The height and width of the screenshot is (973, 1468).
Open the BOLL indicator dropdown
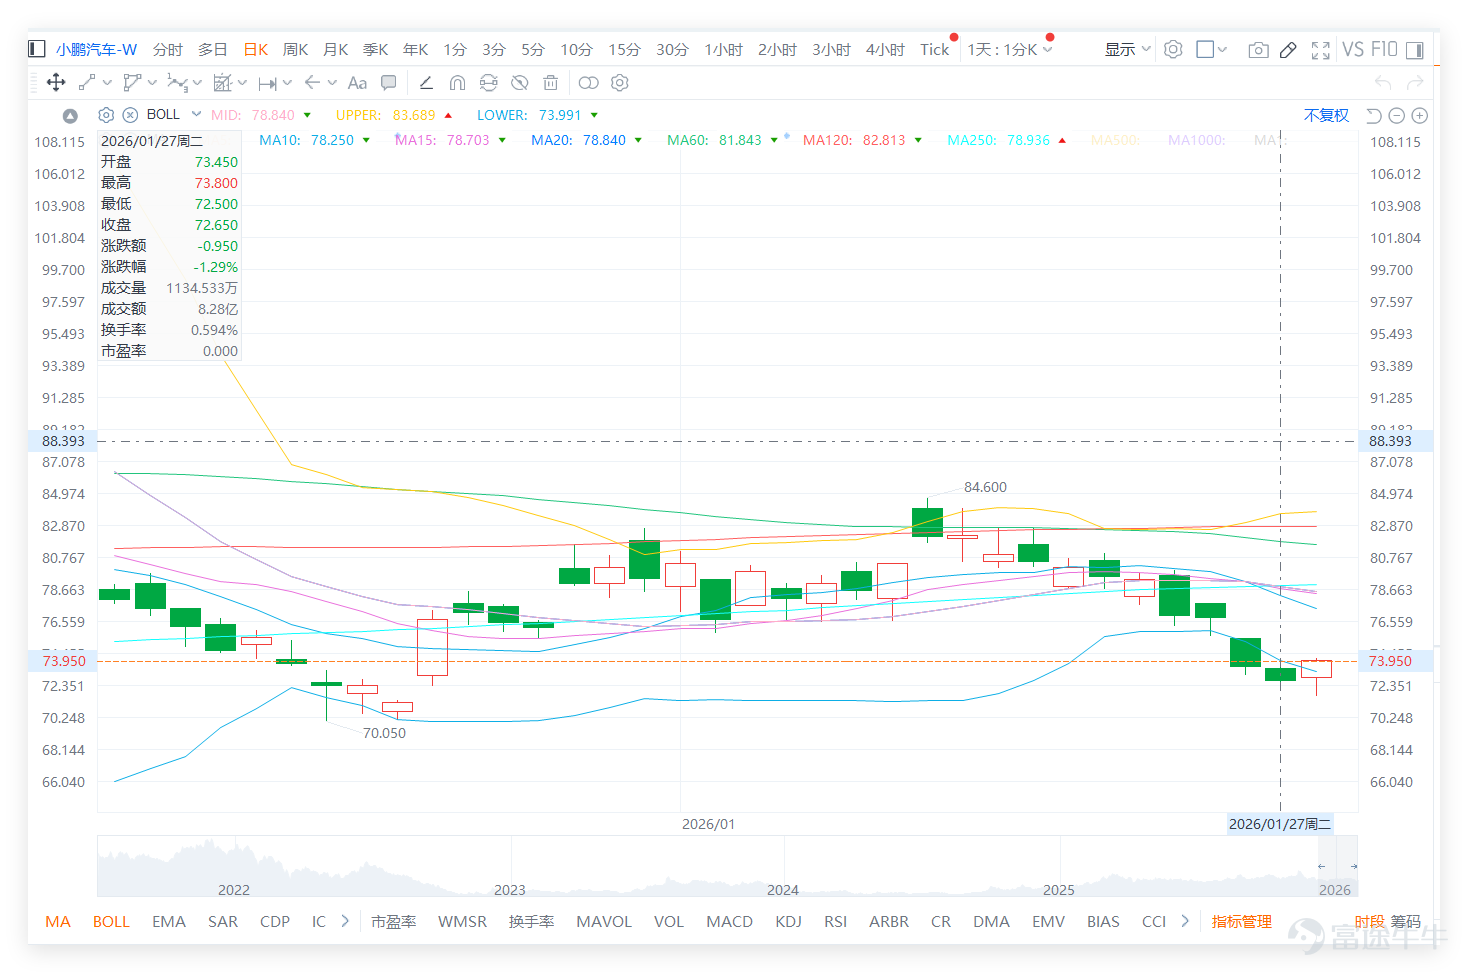(x=197, y=114)
